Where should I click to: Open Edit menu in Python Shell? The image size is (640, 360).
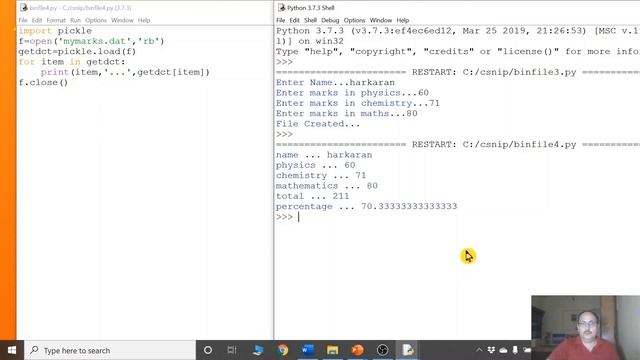point(294,20)
